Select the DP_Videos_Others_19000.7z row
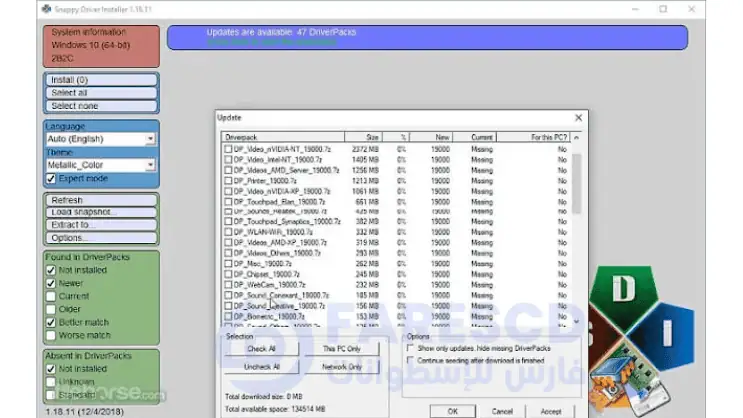The height and width of the screenshot is (418, 743). (396, 253)
